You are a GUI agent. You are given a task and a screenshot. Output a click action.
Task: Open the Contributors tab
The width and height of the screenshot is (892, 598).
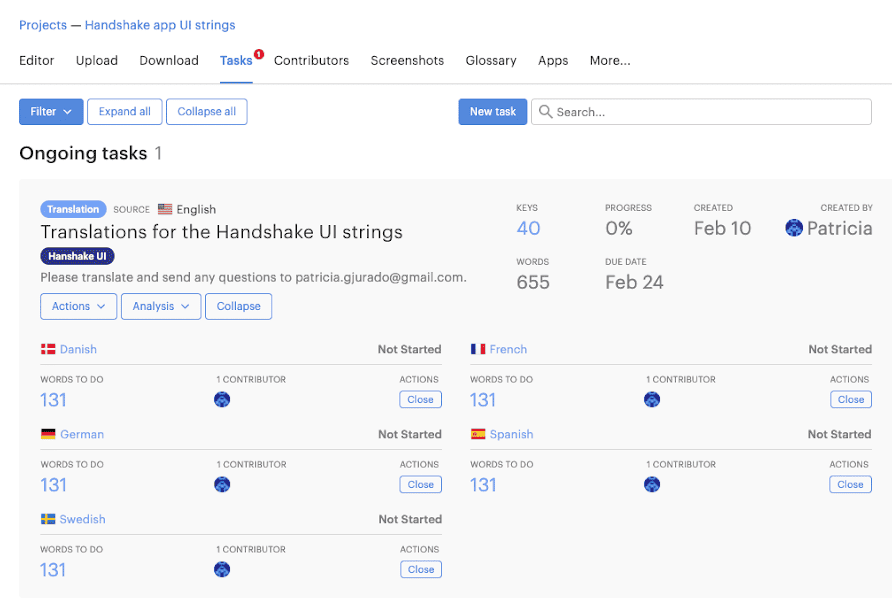coord(311,60)
